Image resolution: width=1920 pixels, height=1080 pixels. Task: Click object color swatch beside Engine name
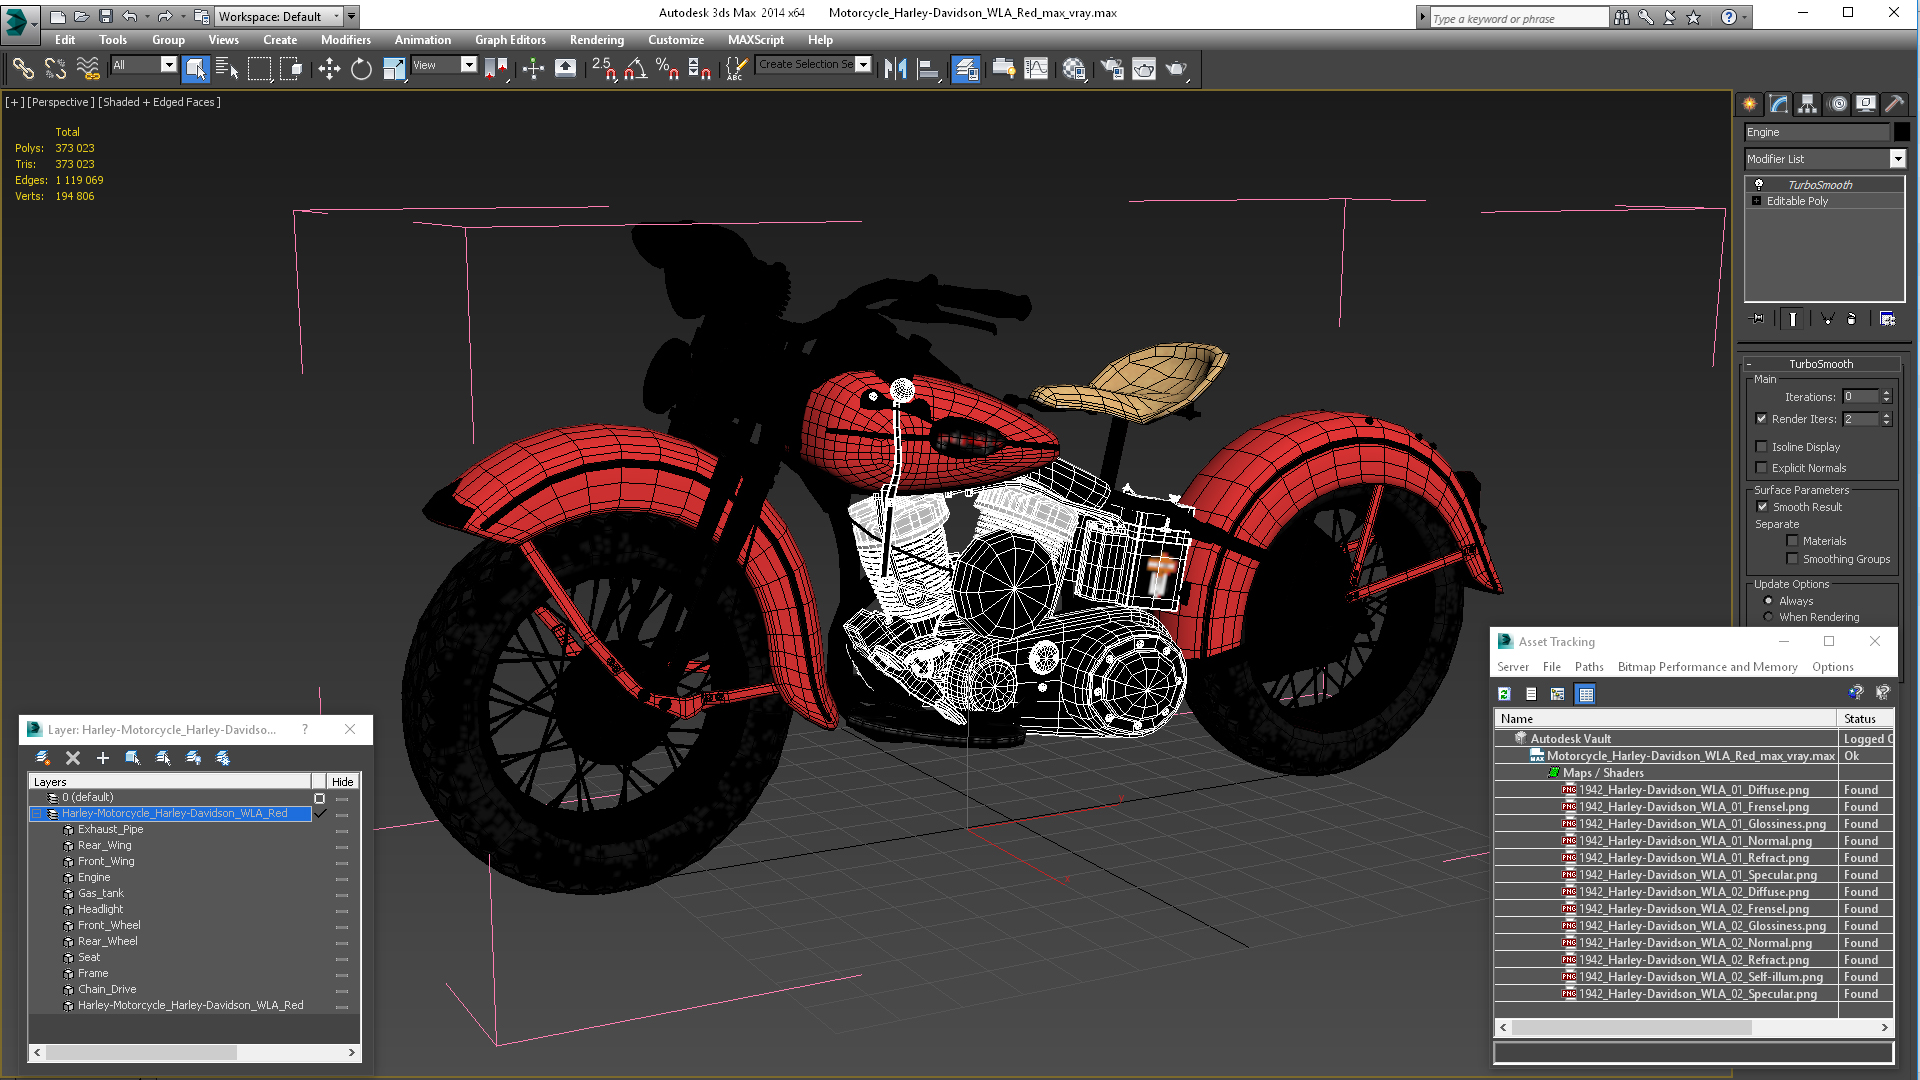coord(1901,132)
